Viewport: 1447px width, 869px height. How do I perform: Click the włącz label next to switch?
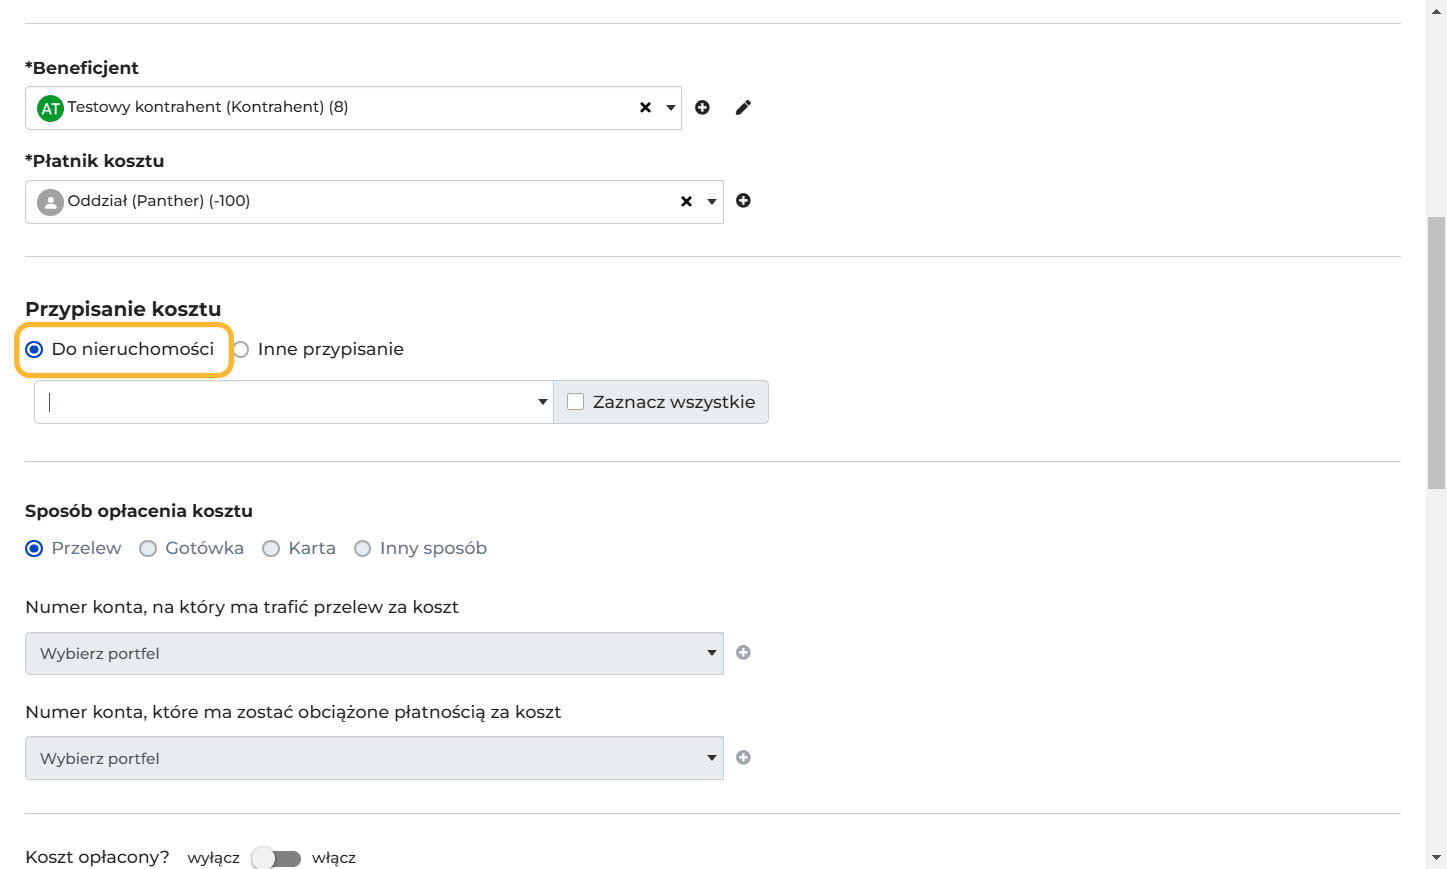[x=334, y=858]
